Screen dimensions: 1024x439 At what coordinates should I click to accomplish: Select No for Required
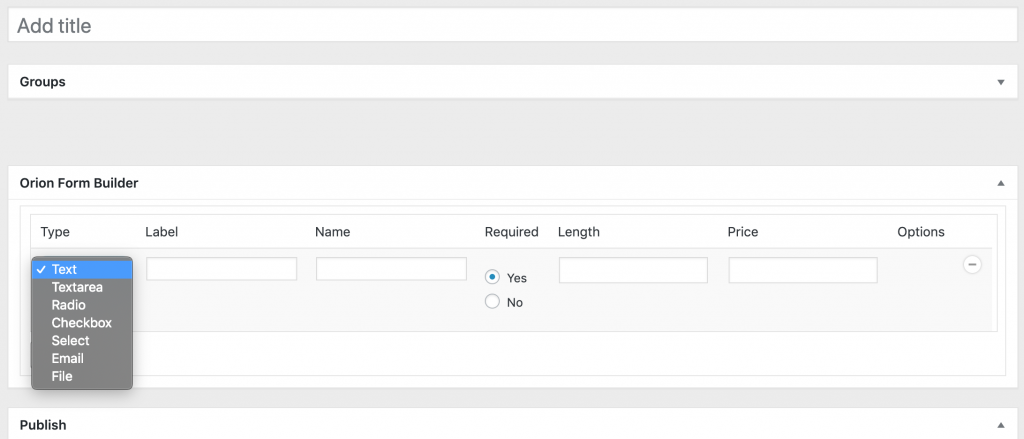coord(492,302)
